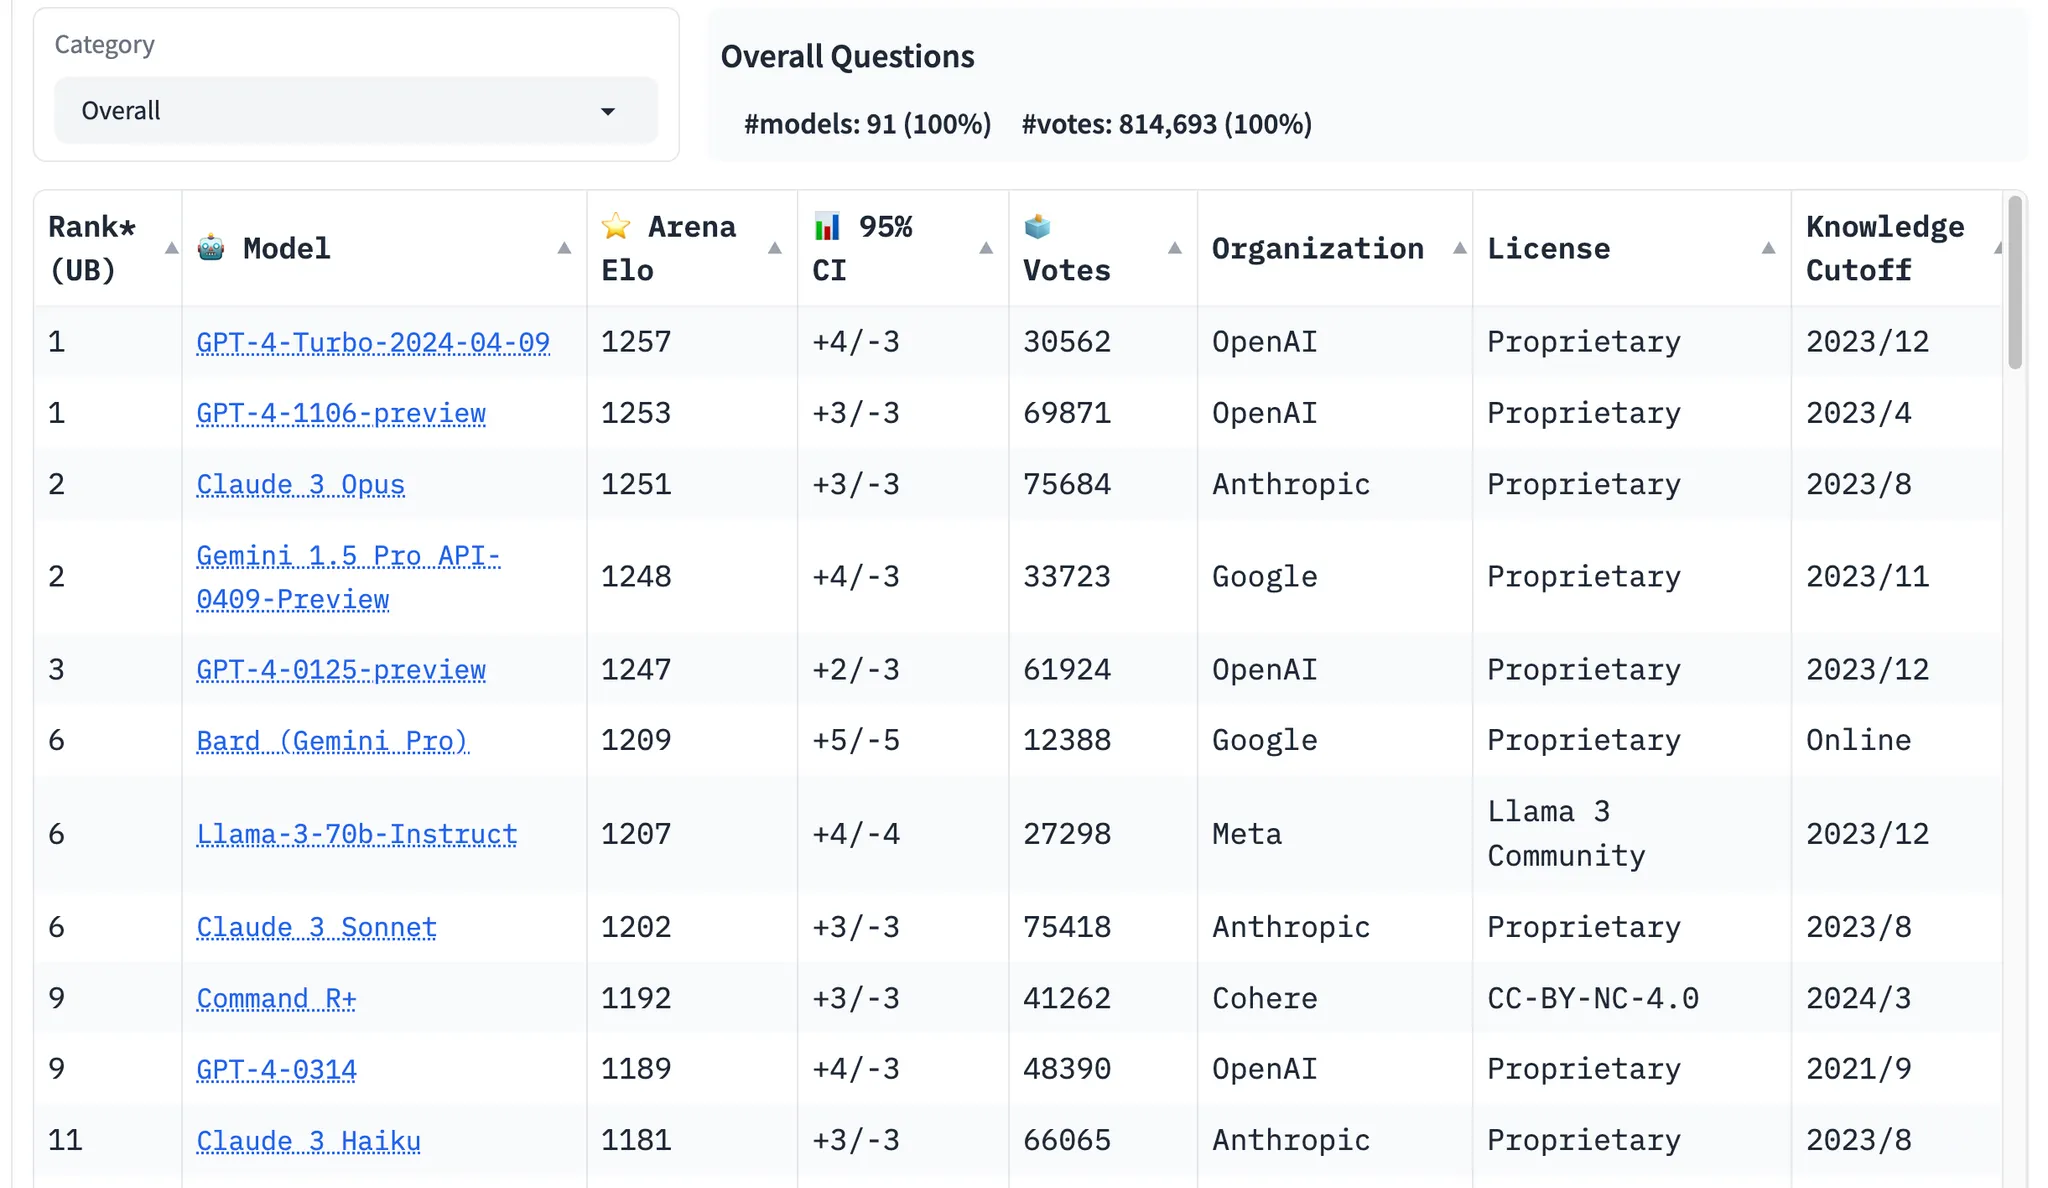
Task: Open the GPT-4-Turbo-2024-04-09 model link
Action: (x=373, y=343)
